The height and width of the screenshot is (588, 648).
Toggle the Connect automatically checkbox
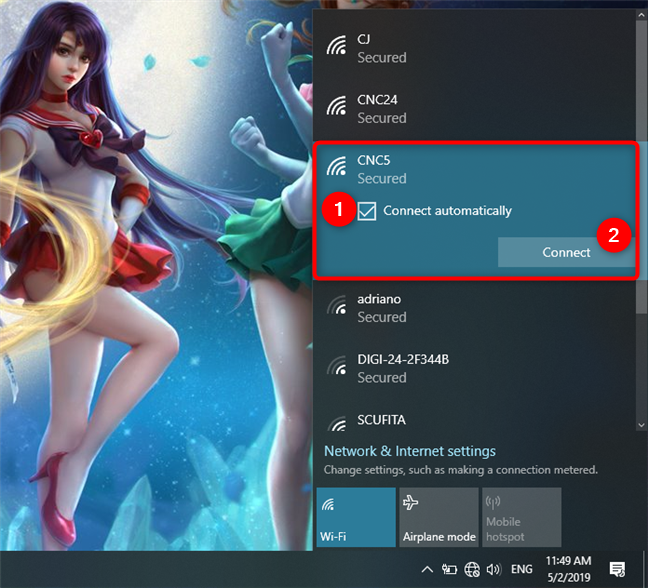click(367, 211)
